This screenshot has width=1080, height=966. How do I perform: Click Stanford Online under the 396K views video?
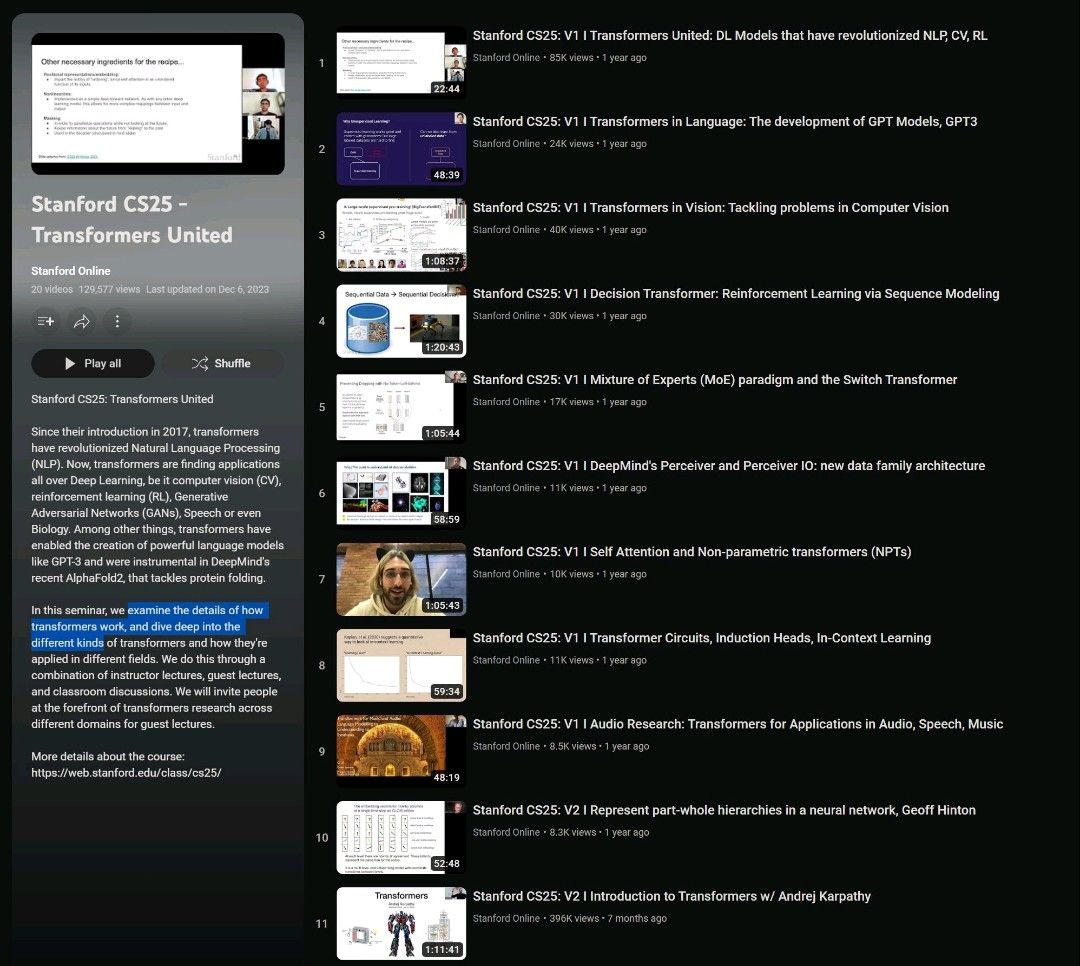coord(506,918)
